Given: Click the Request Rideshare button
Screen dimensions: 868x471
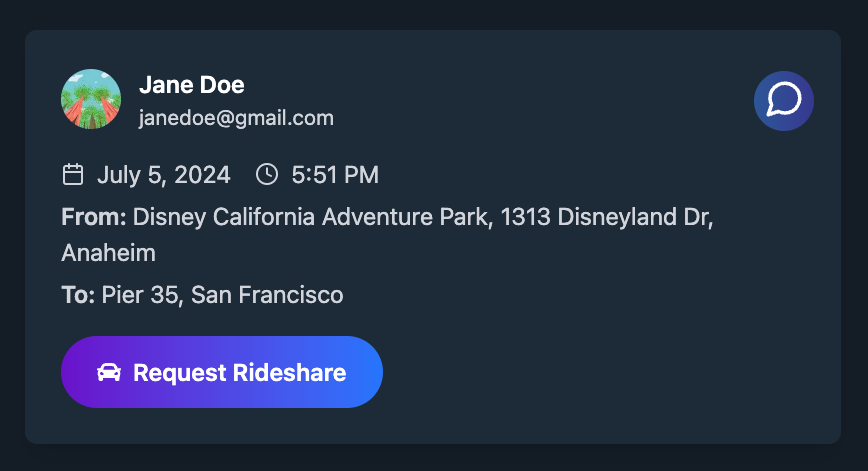Looking at the screenshot, I should [x=222, y=372].
